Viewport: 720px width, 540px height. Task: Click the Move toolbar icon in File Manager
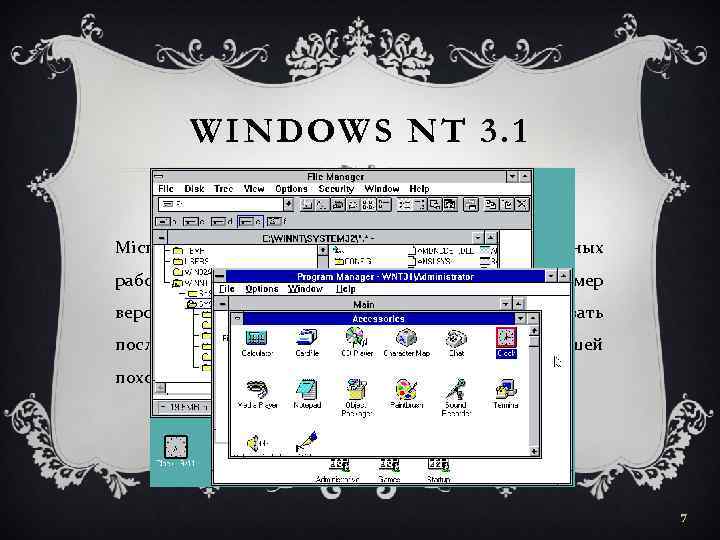tap(507, 204)
